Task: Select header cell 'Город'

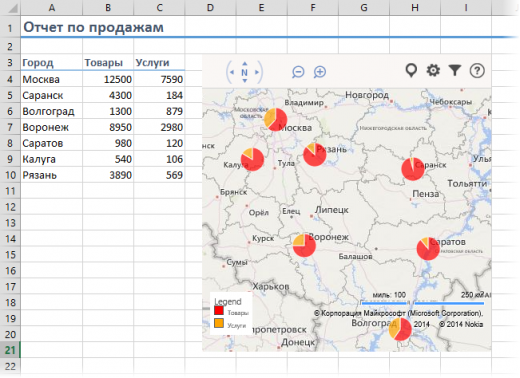Action: point(52,62)
